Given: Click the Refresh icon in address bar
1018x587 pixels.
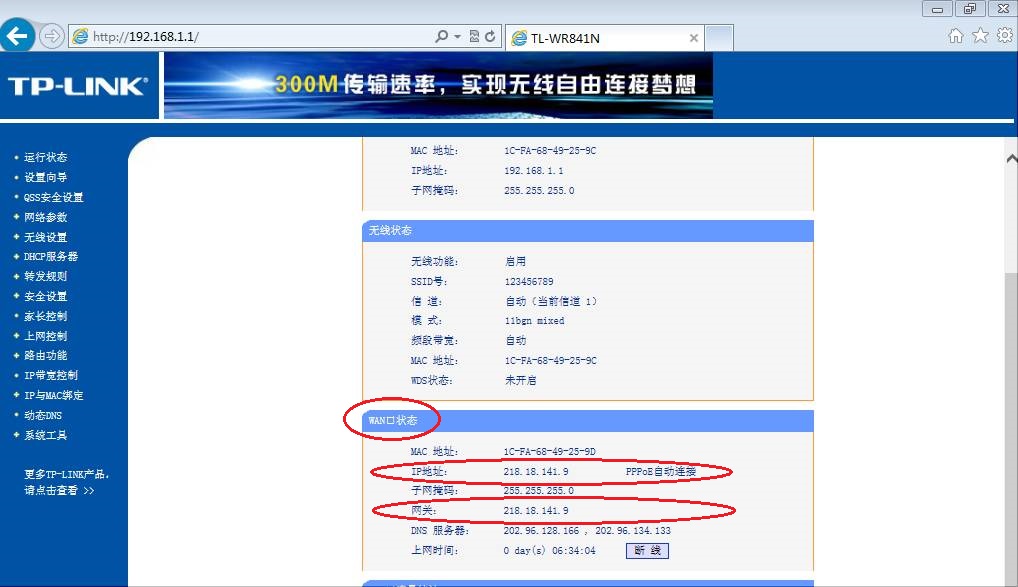Looking at the screenshot, I should pyautogui.click(x=491, y=37).
